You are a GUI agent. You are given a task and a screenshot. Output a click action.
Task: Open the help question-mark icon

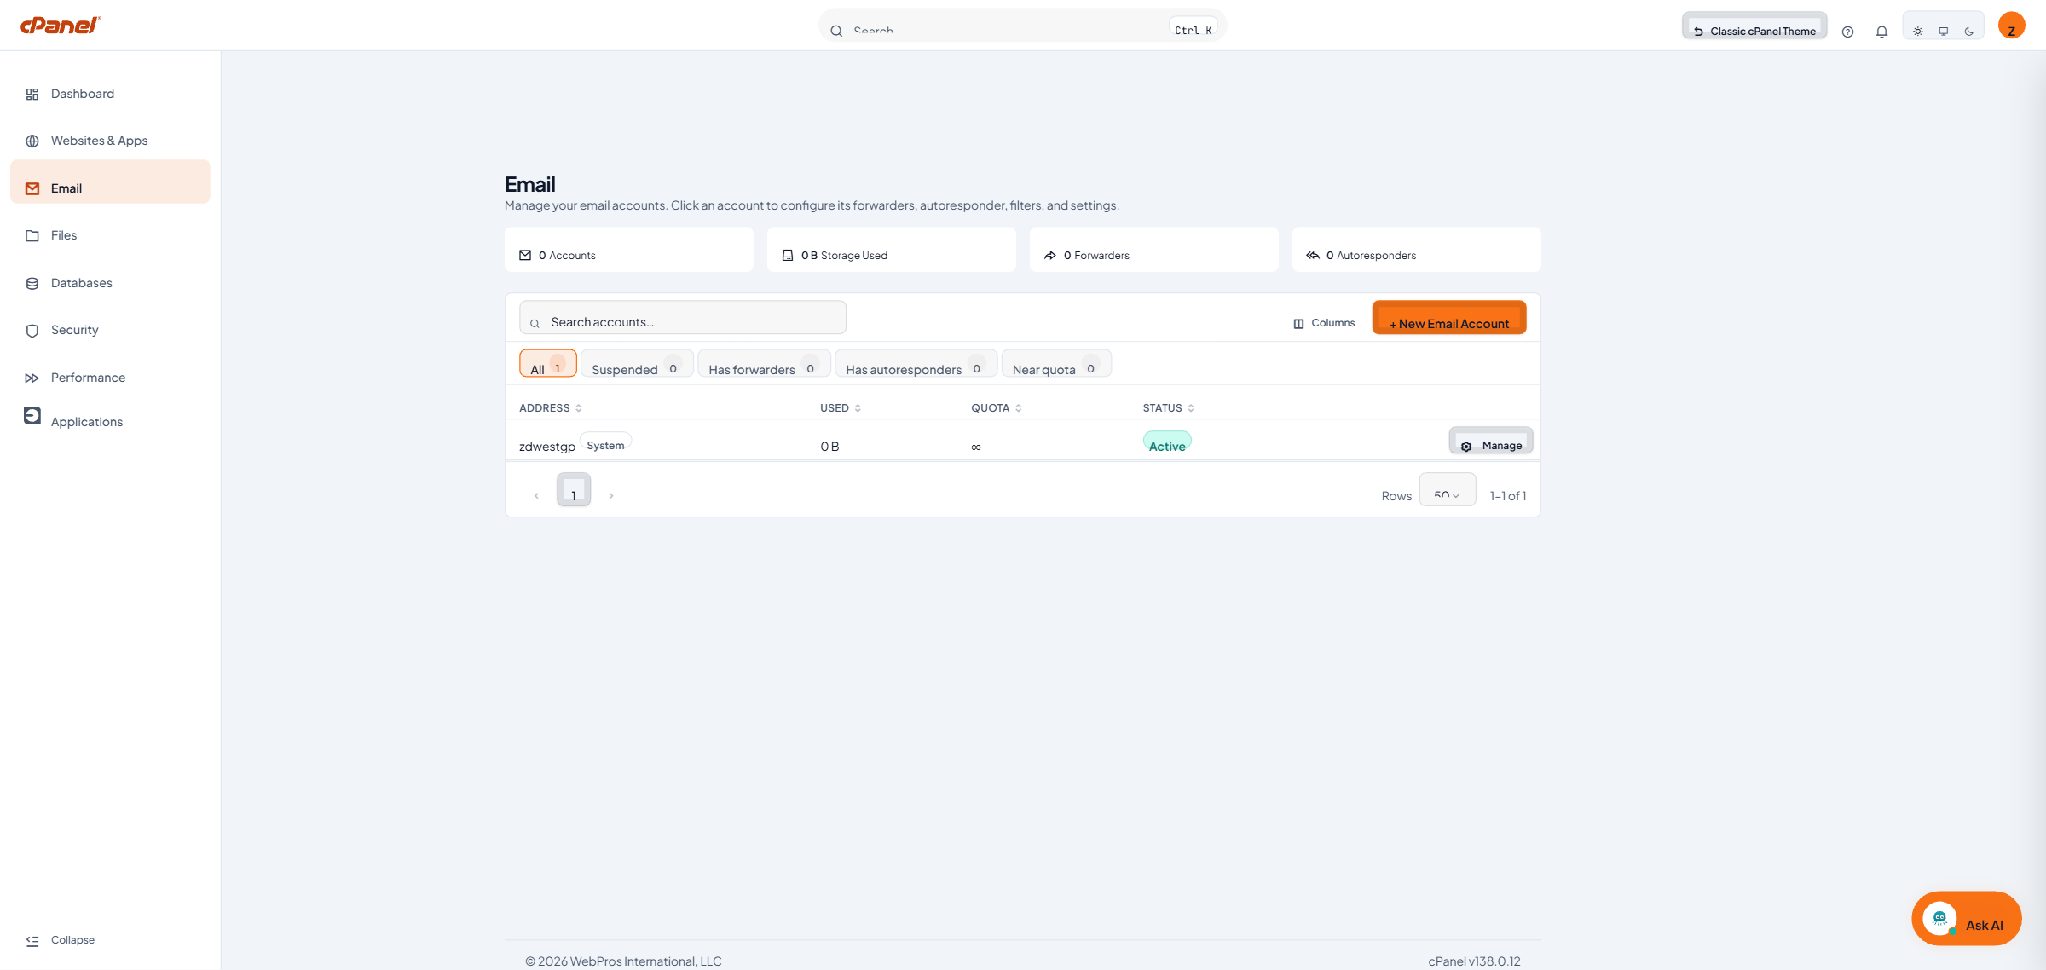click(x=1847, y=32)
